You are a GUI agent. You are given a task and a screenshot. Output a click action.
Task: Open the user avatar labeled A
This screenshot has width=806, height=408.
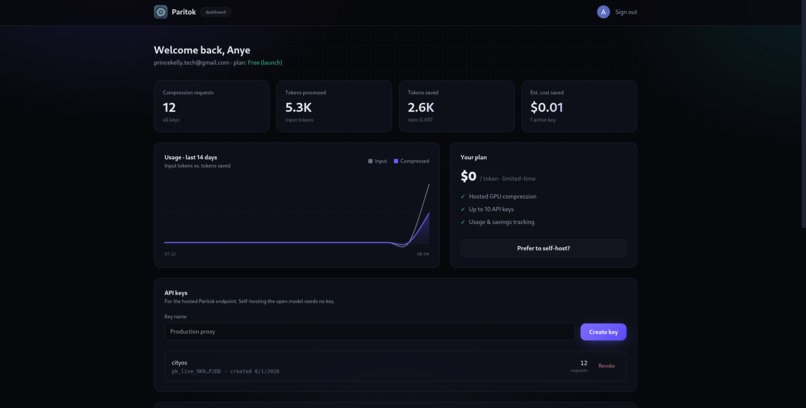pos(603,12)
